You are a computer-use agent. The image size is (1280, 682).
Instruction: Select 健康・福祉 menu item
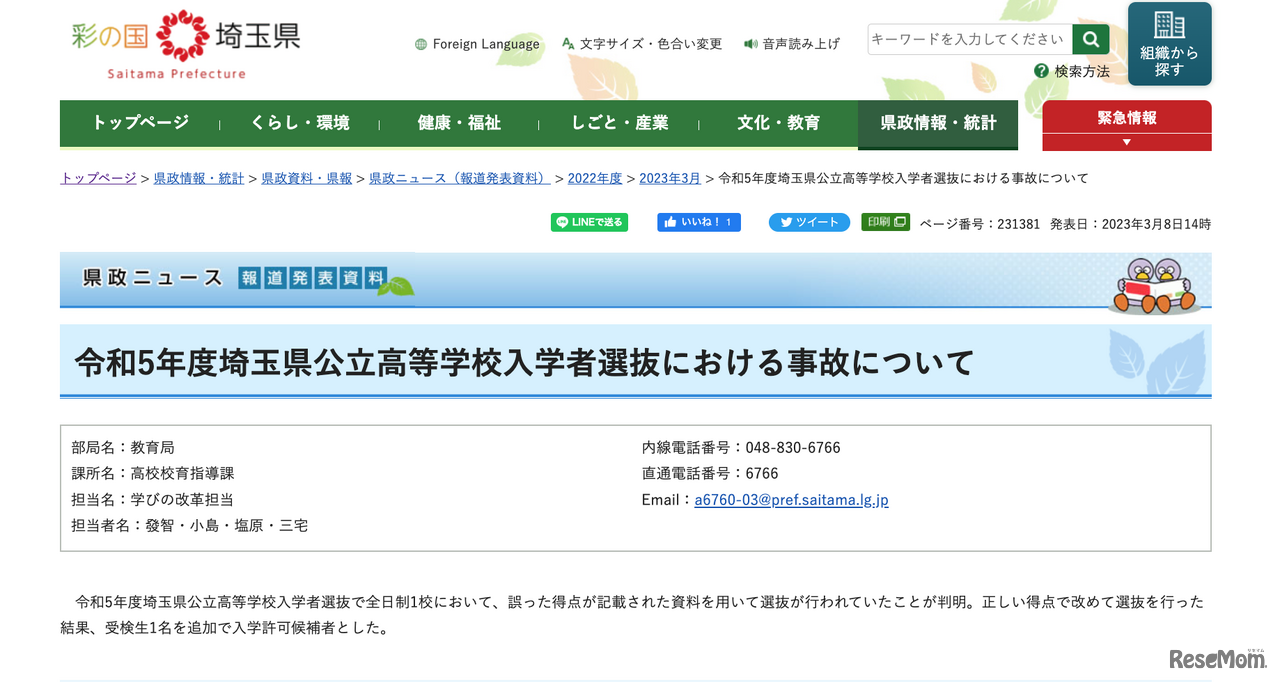pyautogui.click(x=459, y=123)
